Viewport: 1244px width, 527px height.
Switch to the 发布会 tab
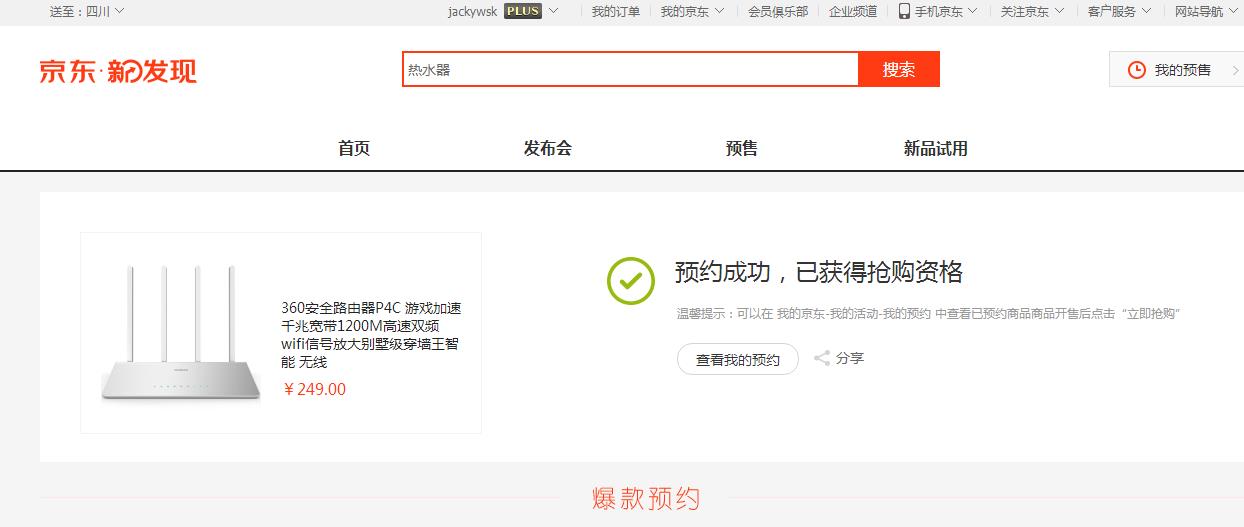point(547,148)
